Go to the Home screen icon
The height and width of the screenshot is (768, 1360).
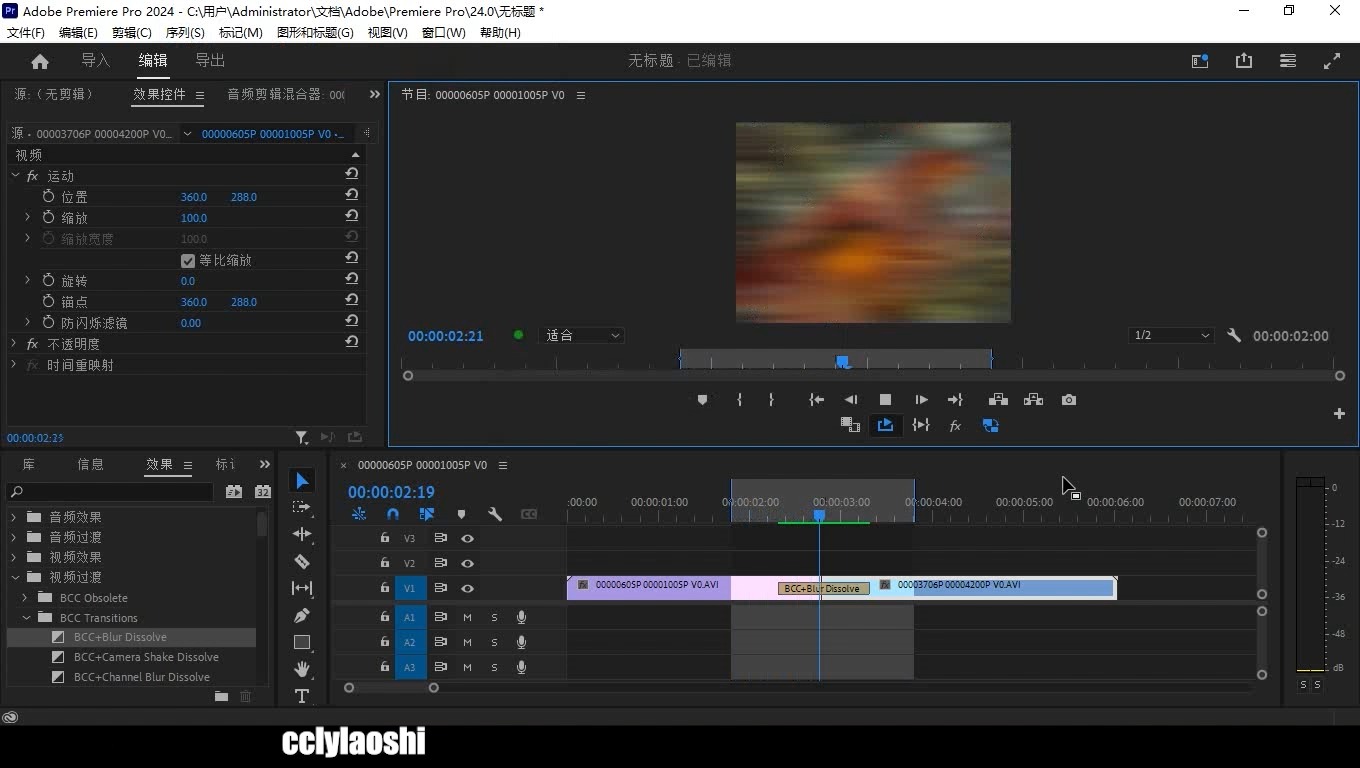[40, 61]
